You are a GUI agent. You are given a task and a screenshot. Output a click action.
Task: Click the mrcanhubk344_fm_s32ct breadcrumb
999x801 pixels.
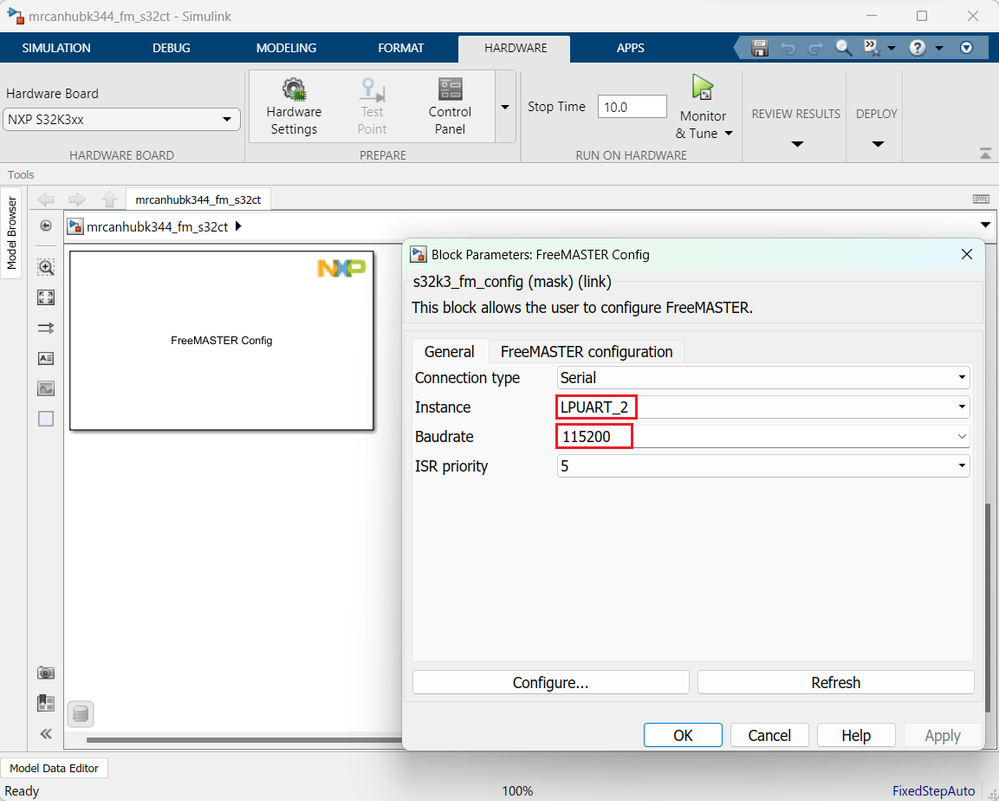(x=157, y=227)
